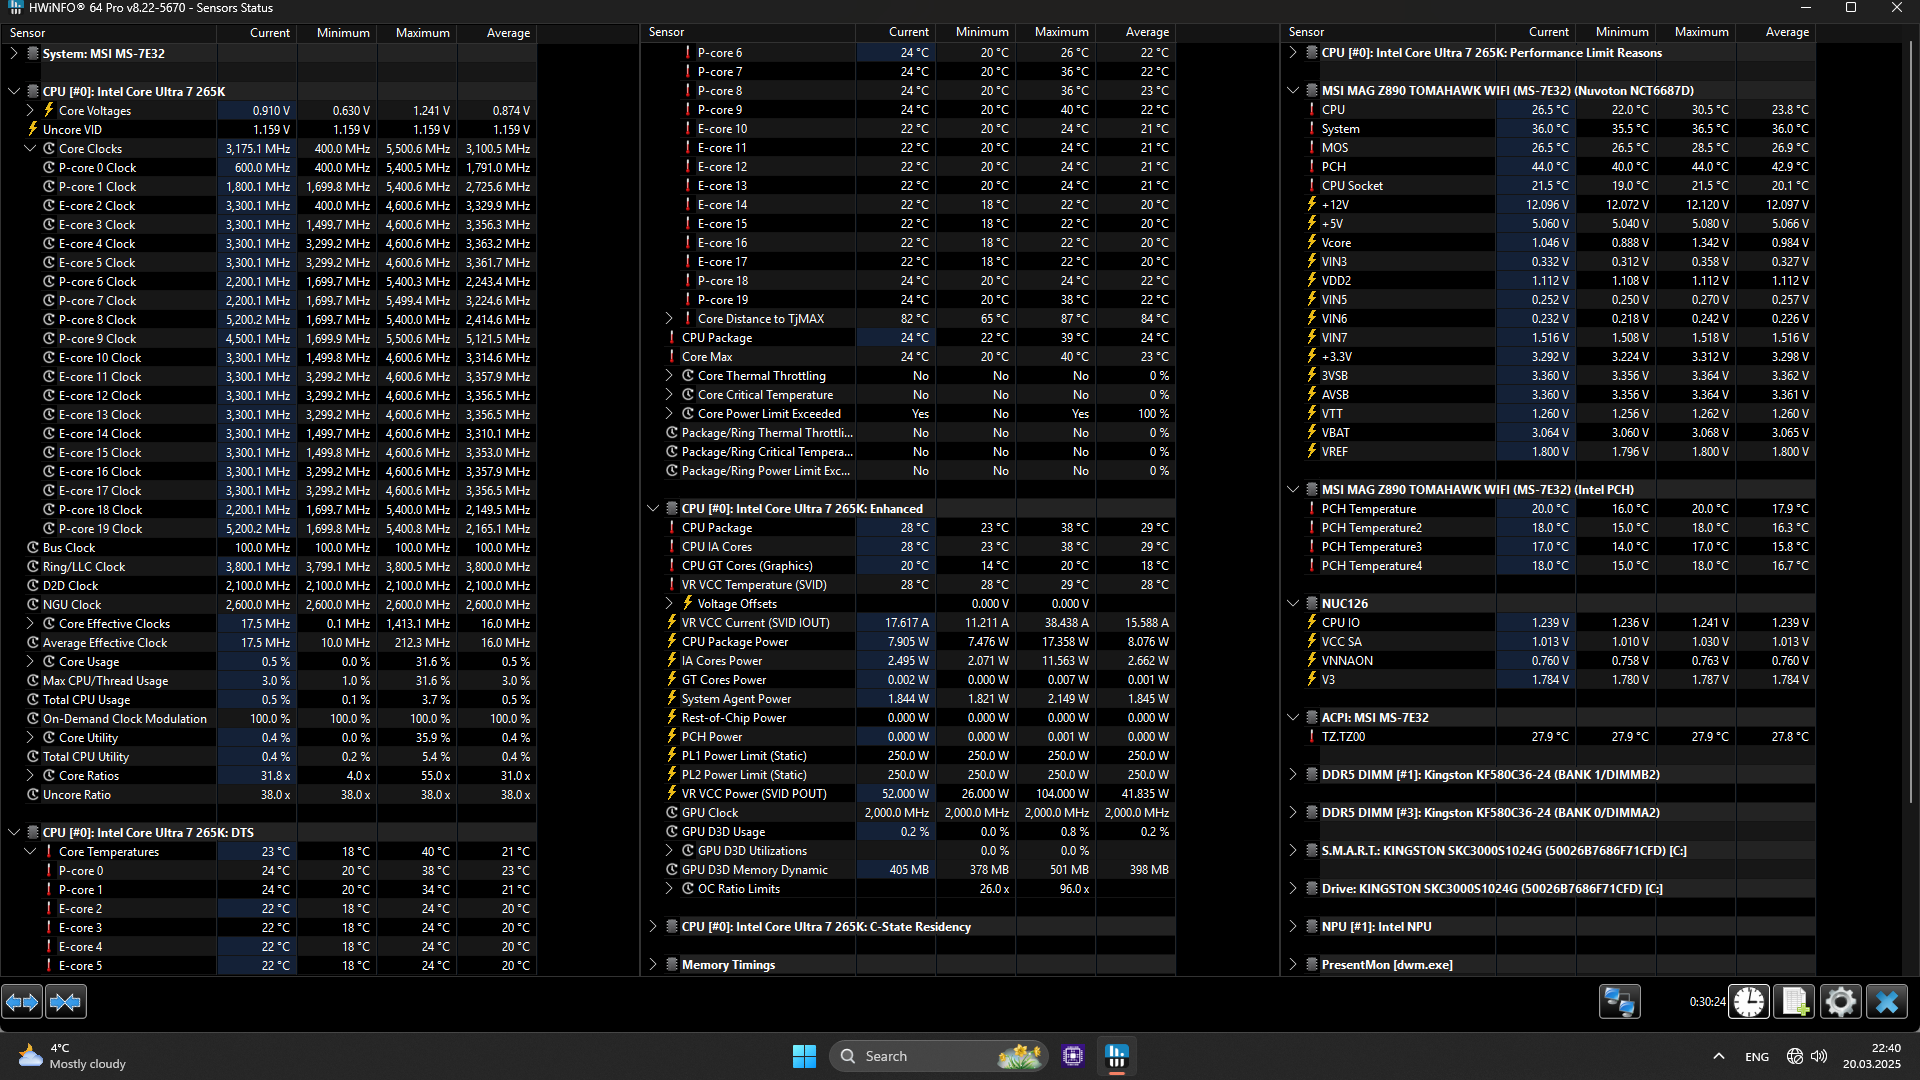The width and height of the screenshot is (1920, 1080).
Task: Collapse the NUC126 sensor group
Action: click(1293, 604)
